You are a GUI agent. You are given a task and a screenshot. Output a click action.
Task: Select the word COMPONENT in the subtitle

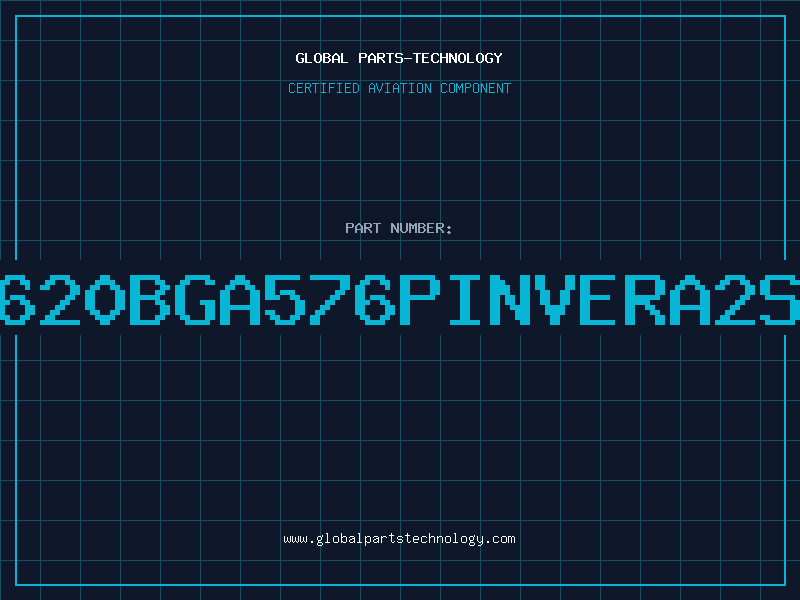coord(476,88)
